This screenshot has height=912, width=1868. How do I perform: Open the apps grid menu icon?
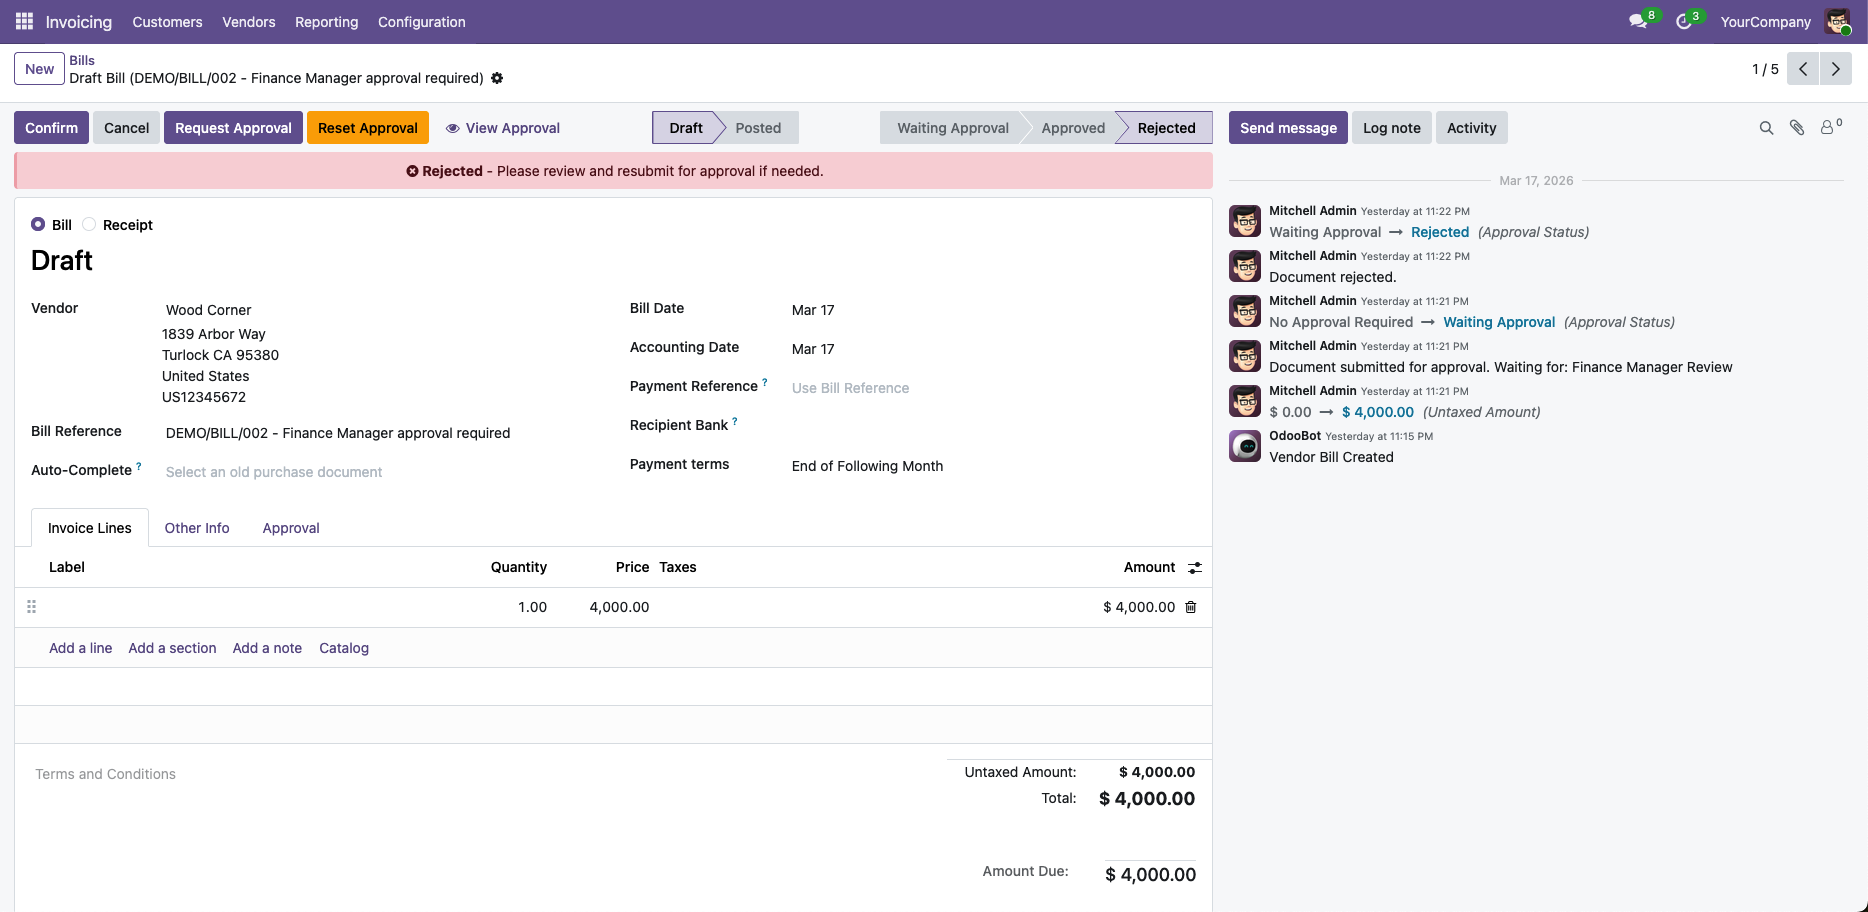click(x=24, y=21)
